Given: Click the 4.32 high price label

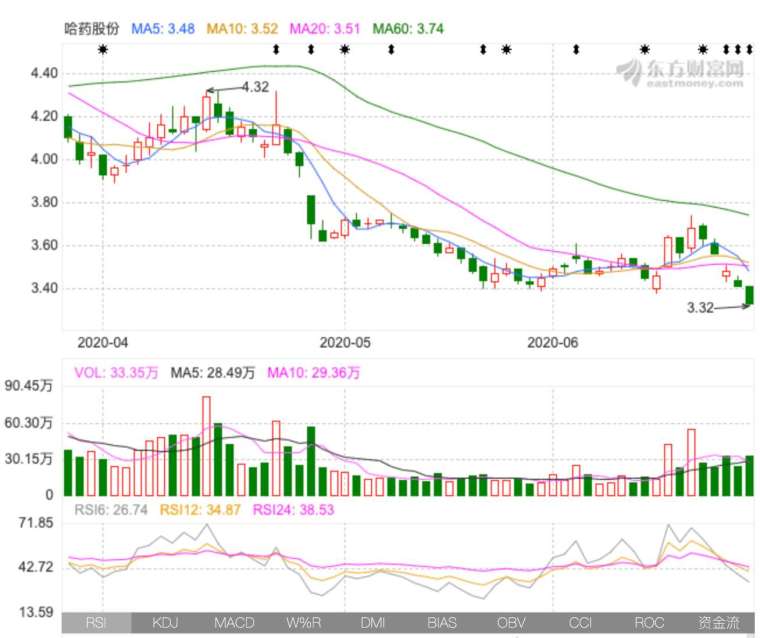Looking at the screenshot, I should click(x=255, y=87).
